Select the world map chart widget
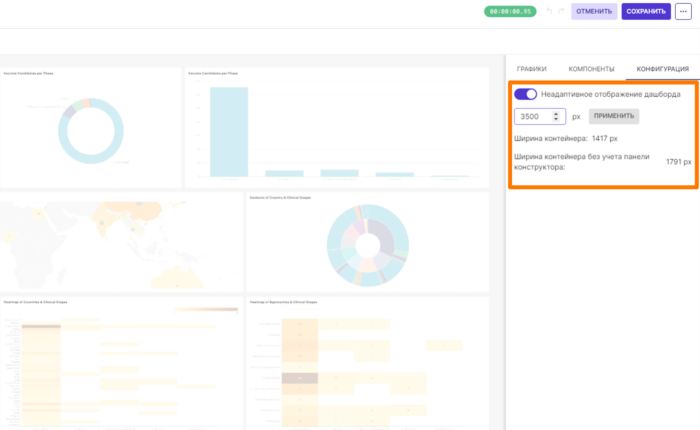This screenshot has height=430, width=700. [x=121, y=242]
